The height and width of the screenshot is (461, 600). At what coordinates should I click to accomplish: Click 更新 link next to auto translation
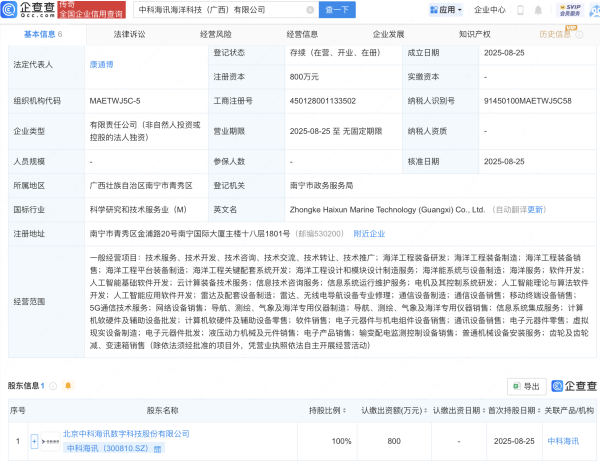[x=536, y=210]
